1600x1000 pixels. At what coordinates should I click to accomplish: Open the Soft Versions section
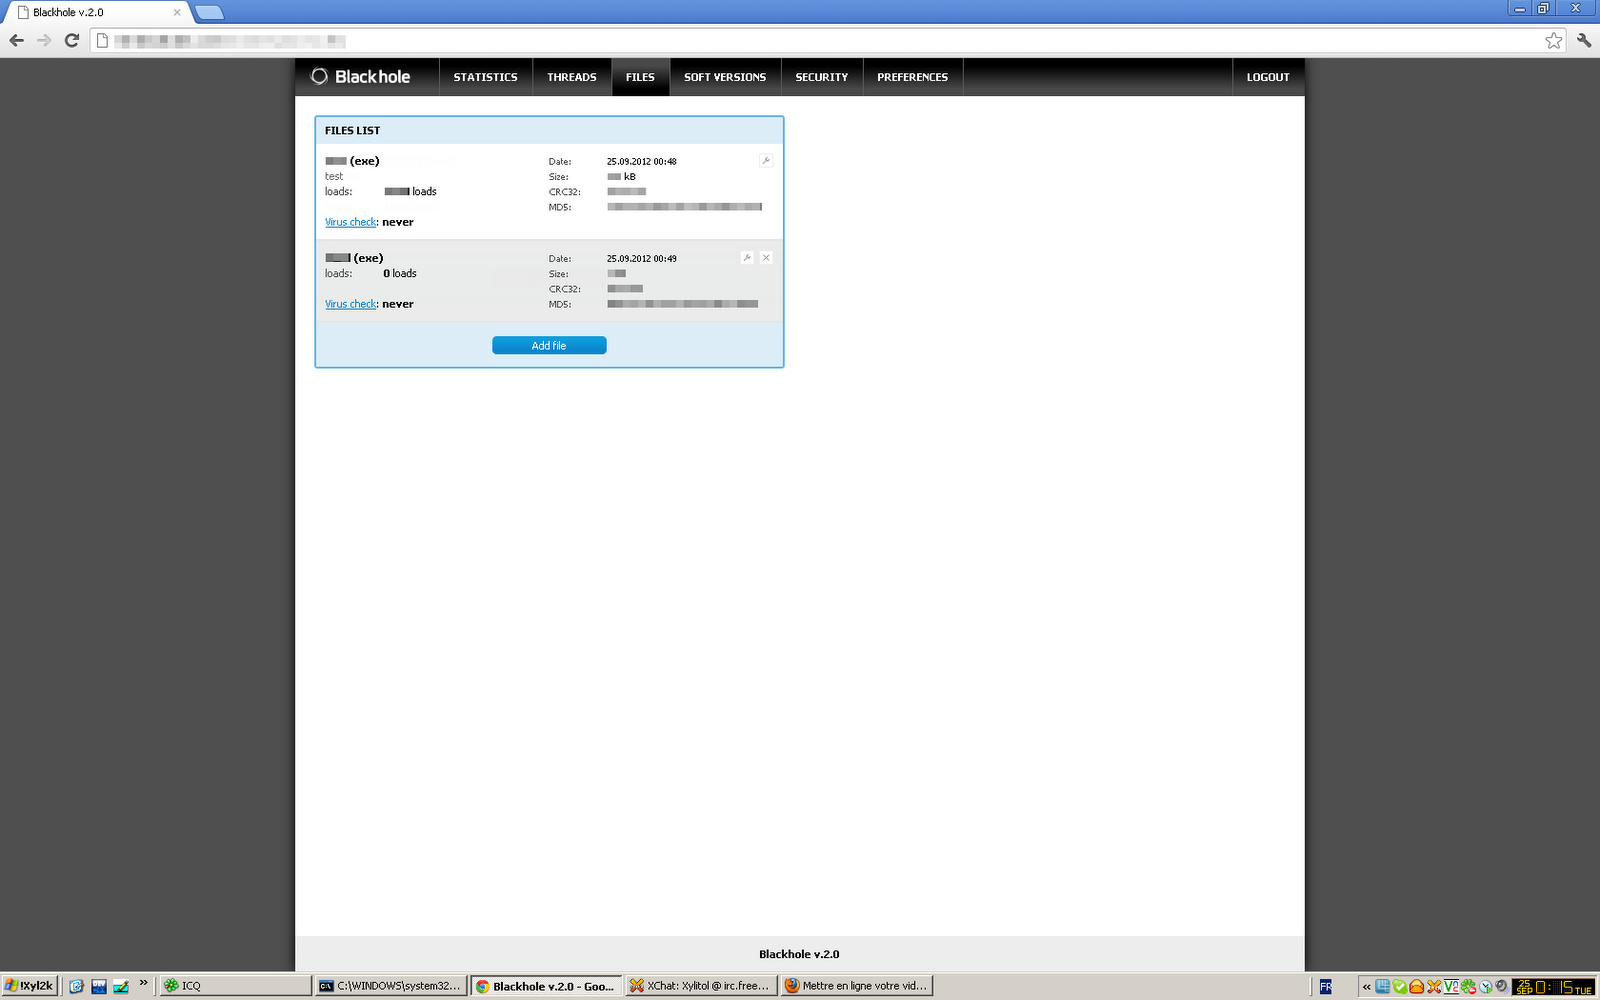point(725,77)
